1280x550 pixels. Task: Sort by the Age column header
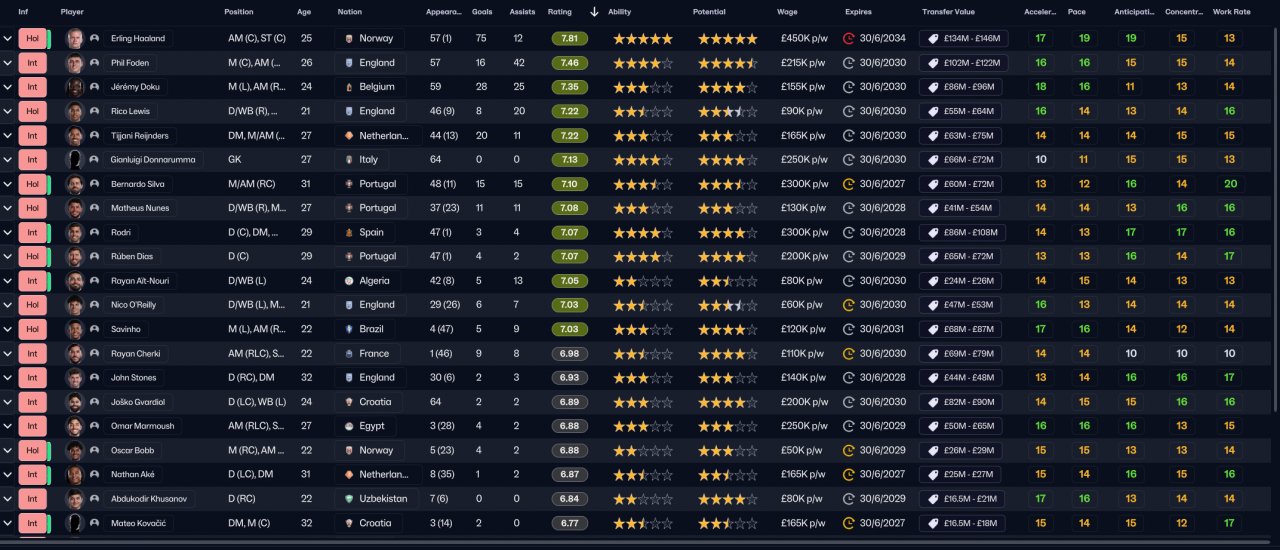tap(304, 12)
